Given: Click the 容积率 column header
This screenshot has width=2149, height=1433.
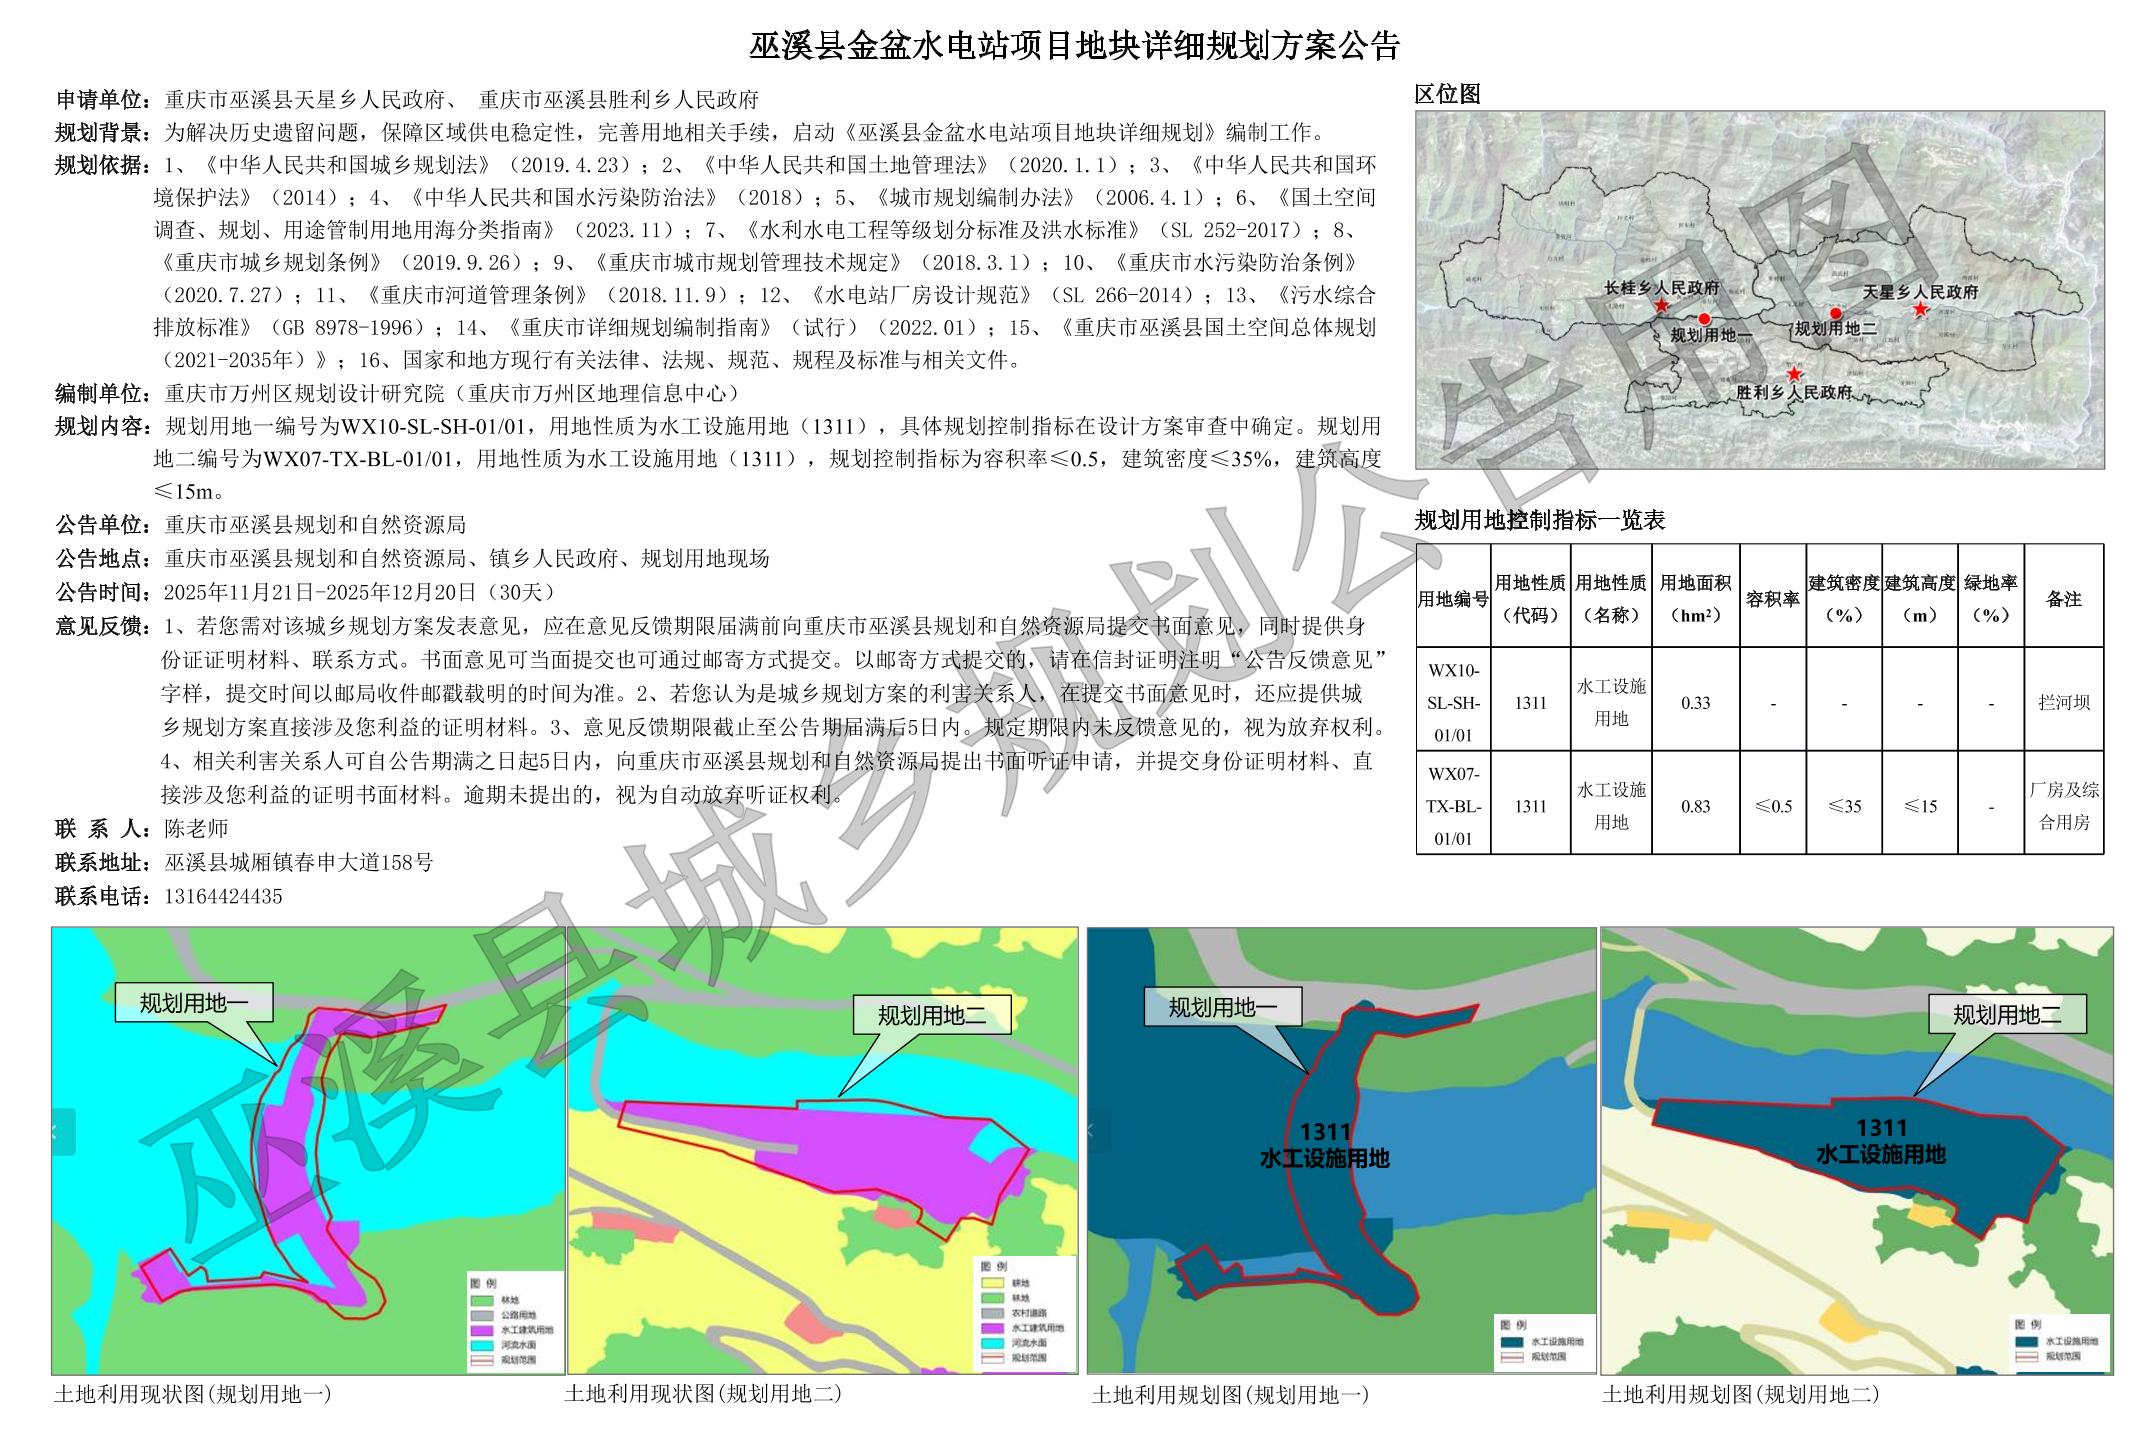Looking at the screenshot, I should click(1772, 599).
